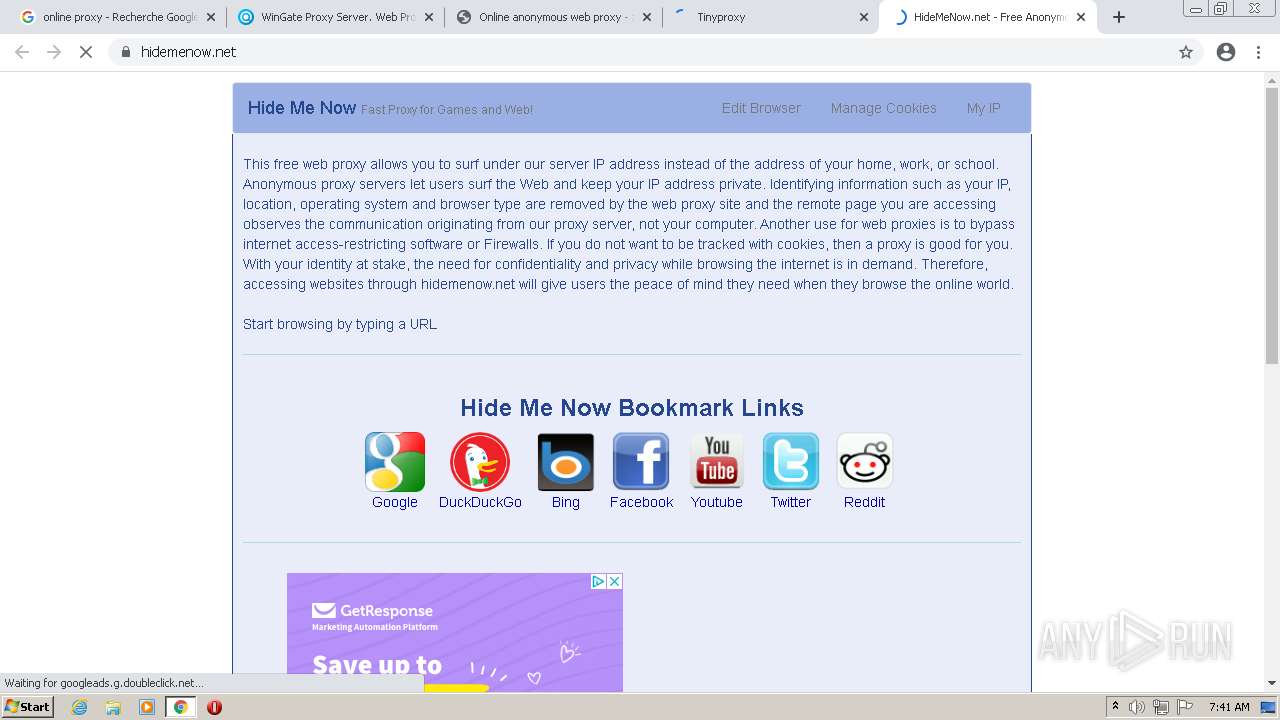
Task: Open the volume speaker tray icon
Action: (x=1137, y=707)
